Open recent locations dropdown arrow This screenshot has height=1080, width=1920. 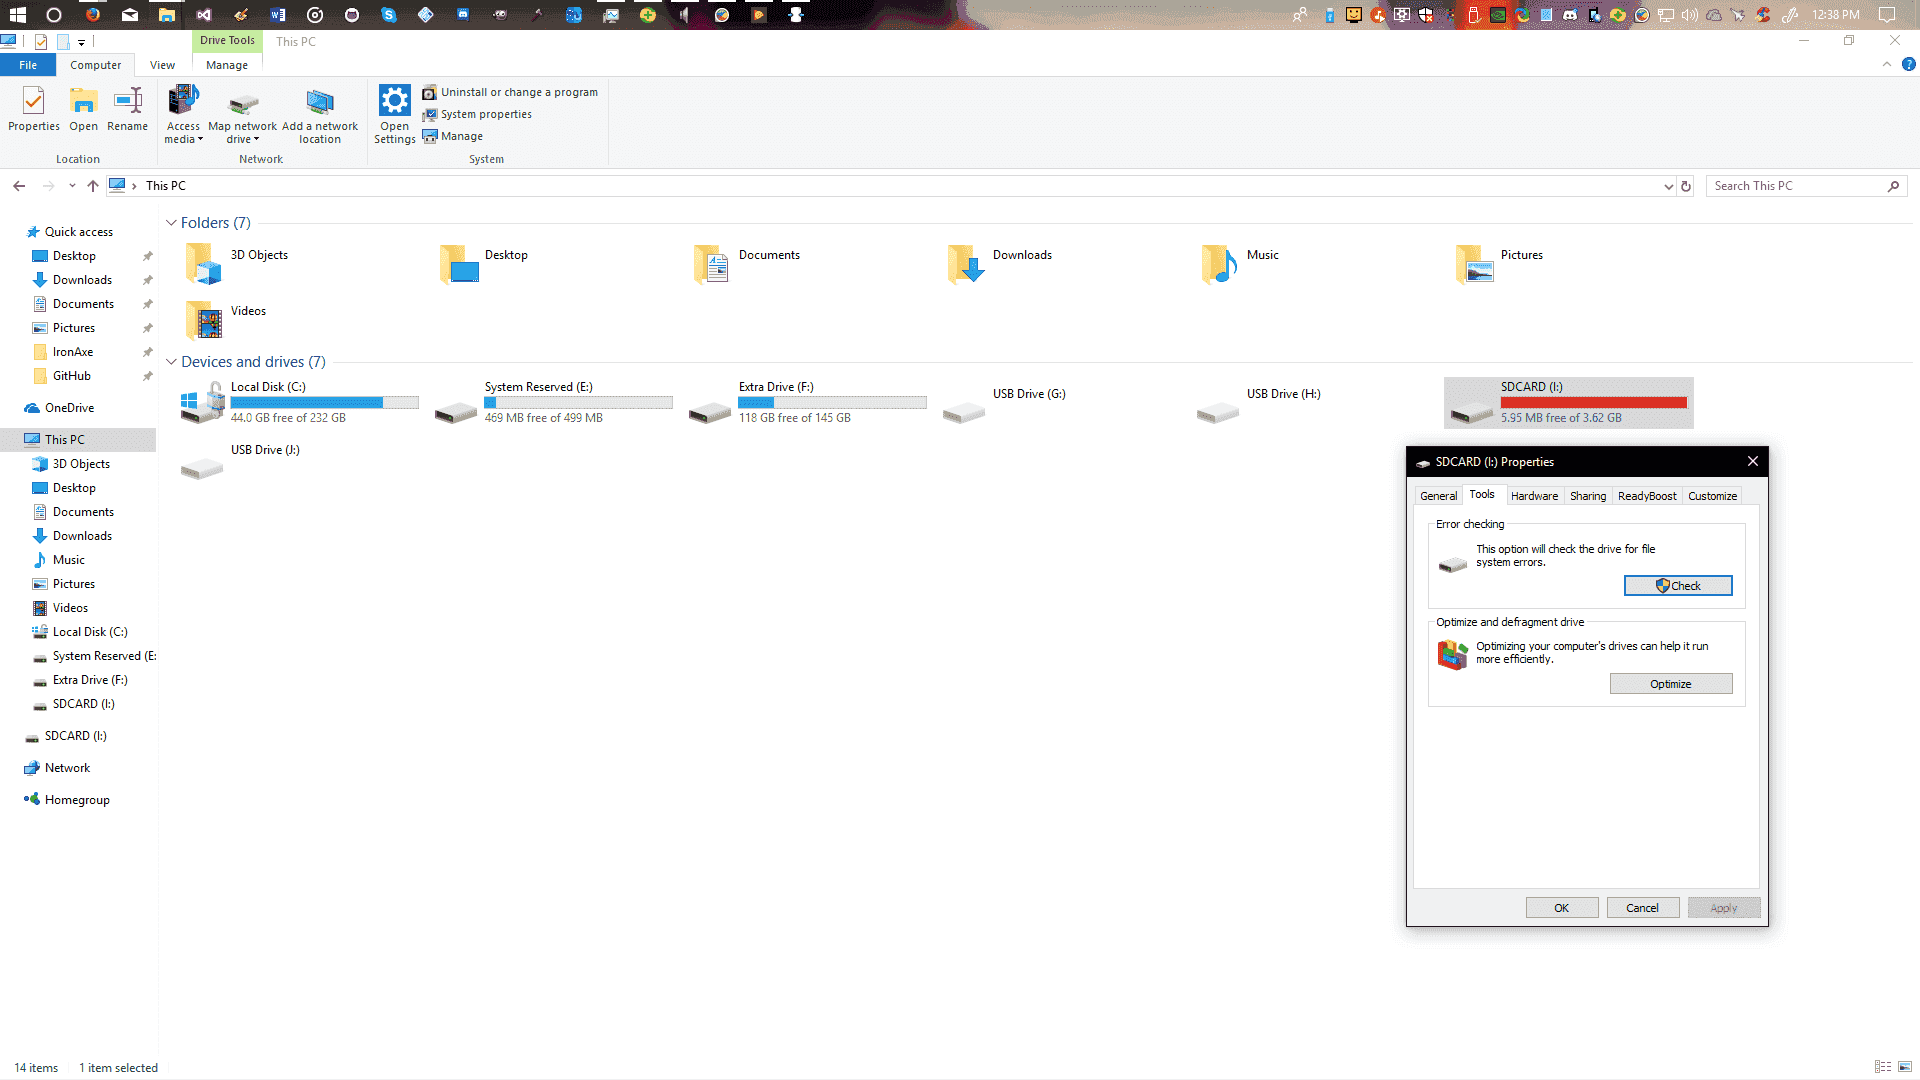[72, 186]
